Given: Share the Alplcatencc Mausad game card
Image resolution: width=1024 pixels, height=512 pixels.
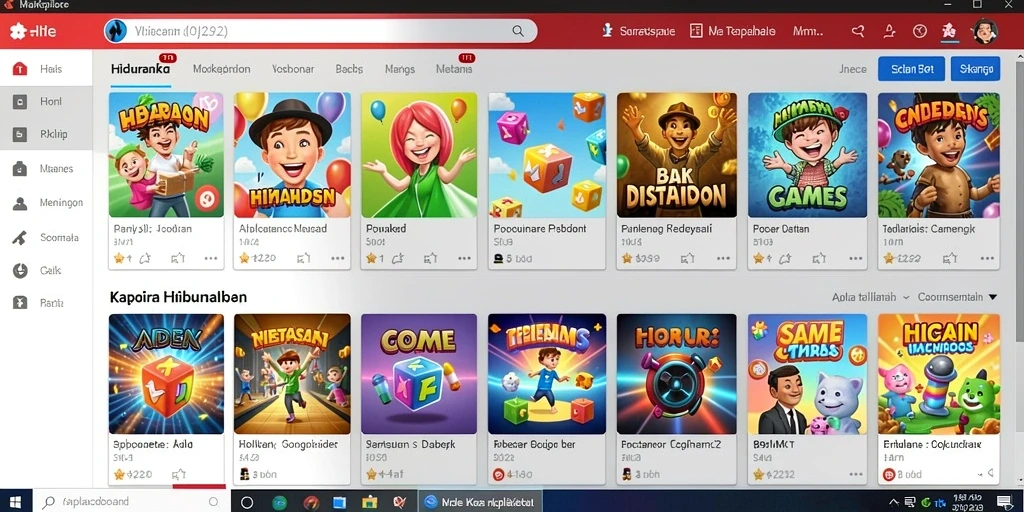Looking at the screenshot, I should point(304,258).
